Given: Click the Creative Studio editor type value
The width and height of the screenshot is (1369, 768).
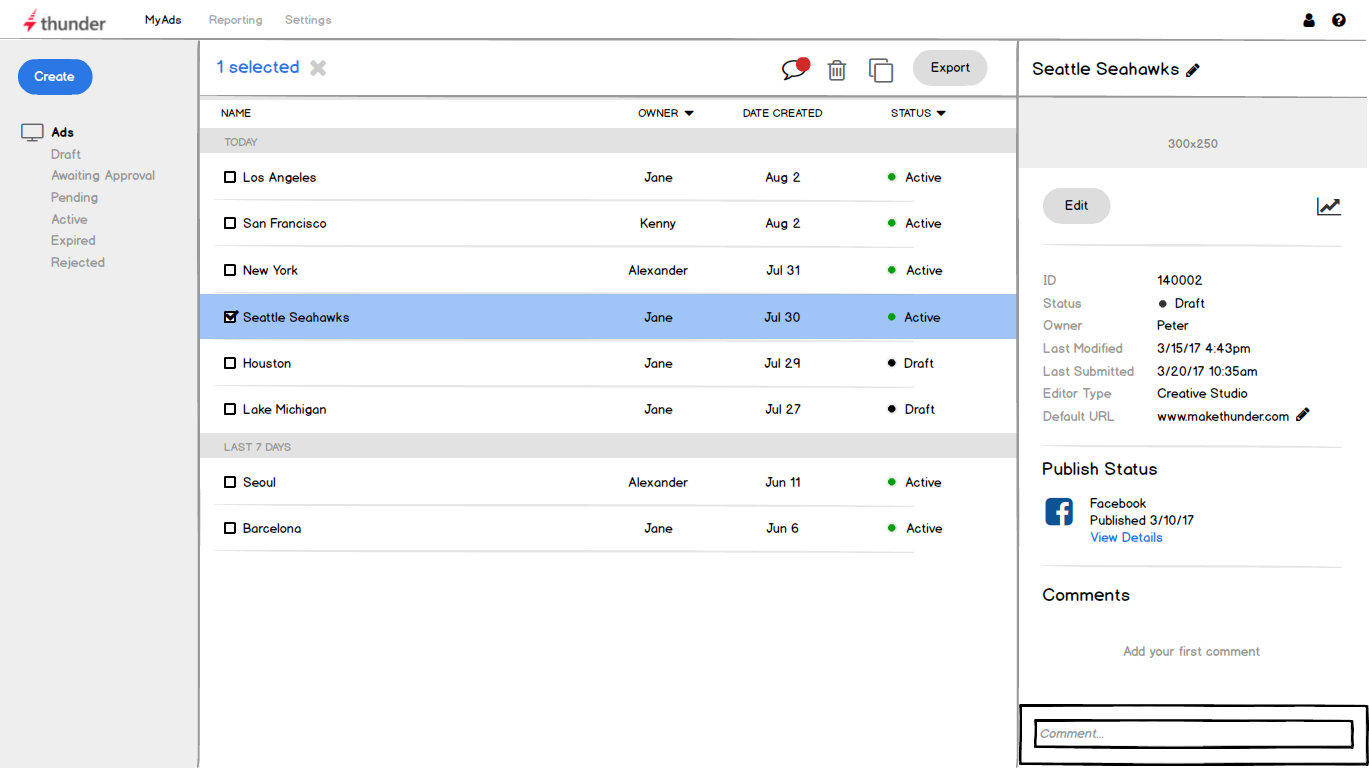Looking at the screenshot, I should pyautogui.click(x=1202, y=394).
